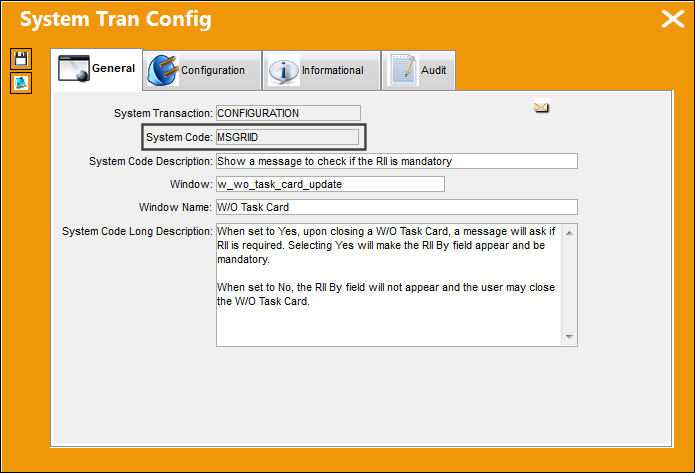Open the Audit tab
Viewport: 695px width, 473px height.
click(418, 70)
